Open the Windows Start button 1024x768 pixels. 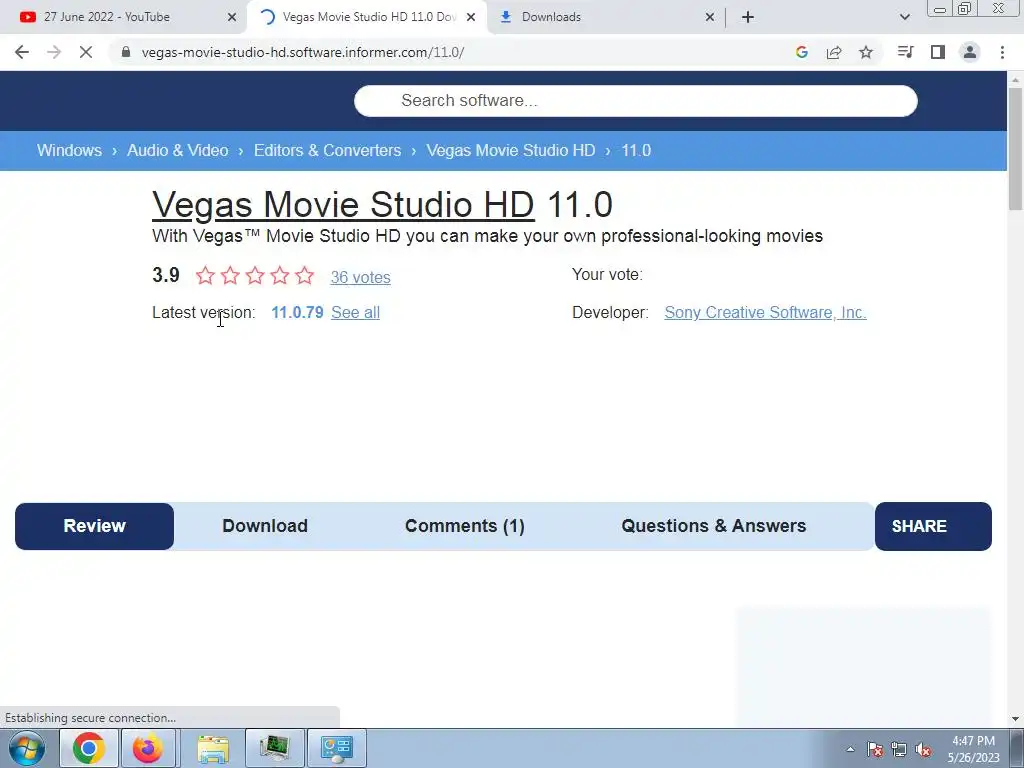point(27,748)
